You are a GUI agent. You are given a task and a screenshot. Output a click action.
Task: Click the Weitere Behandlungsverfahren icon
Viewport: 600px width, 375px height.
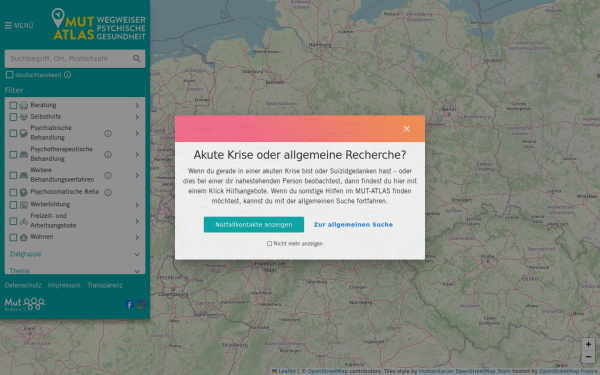coord(24,175)
